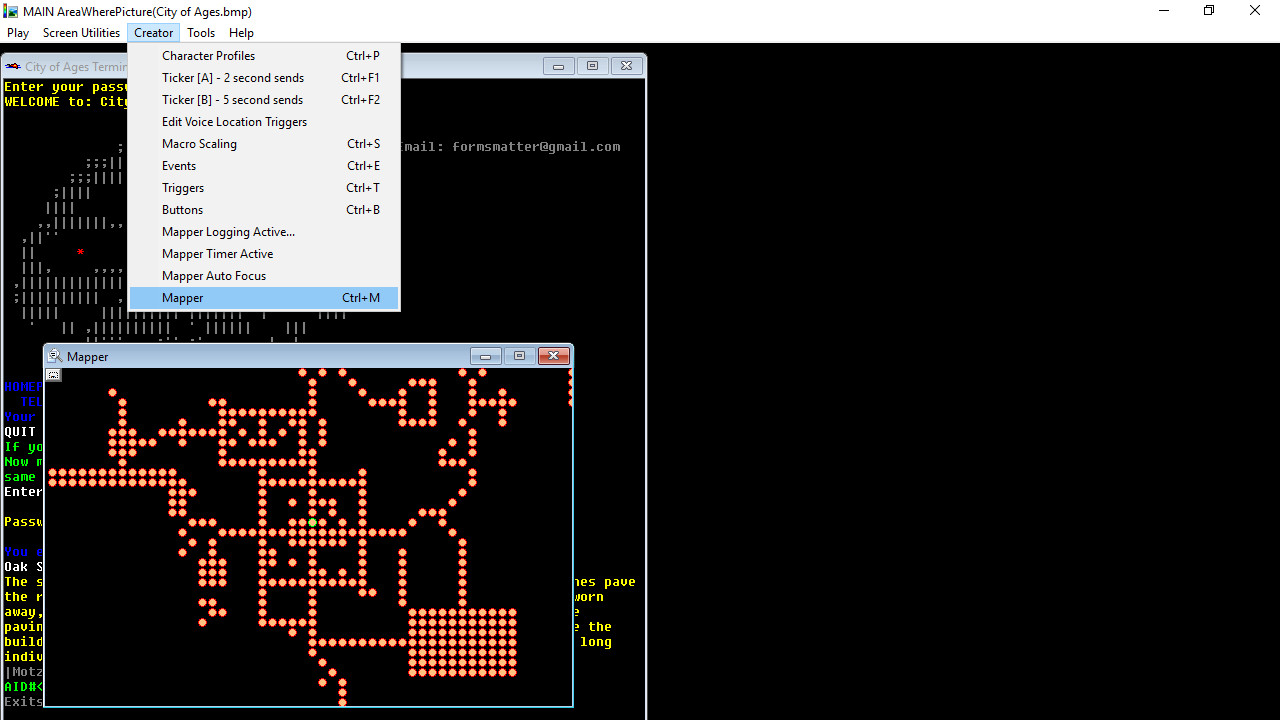
Task: Open the Screen Utilities menu
Action: pyautogui.click(x=81, y=32)
